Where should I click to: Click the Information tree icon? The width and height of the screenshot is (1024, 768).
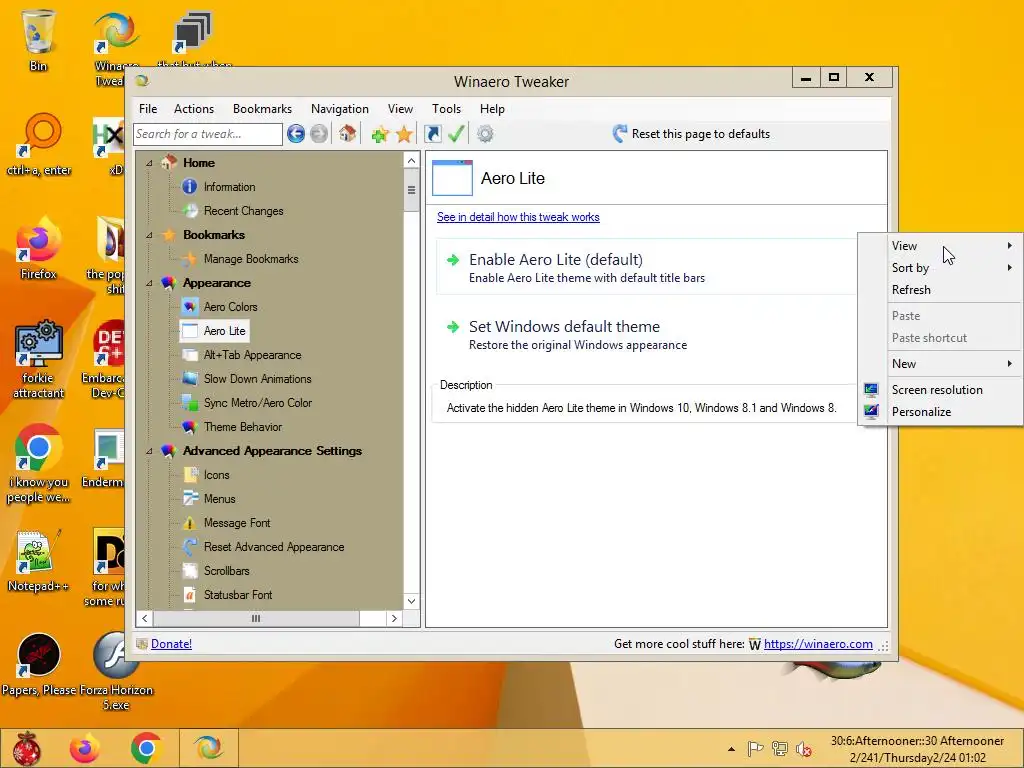point(189,187)
